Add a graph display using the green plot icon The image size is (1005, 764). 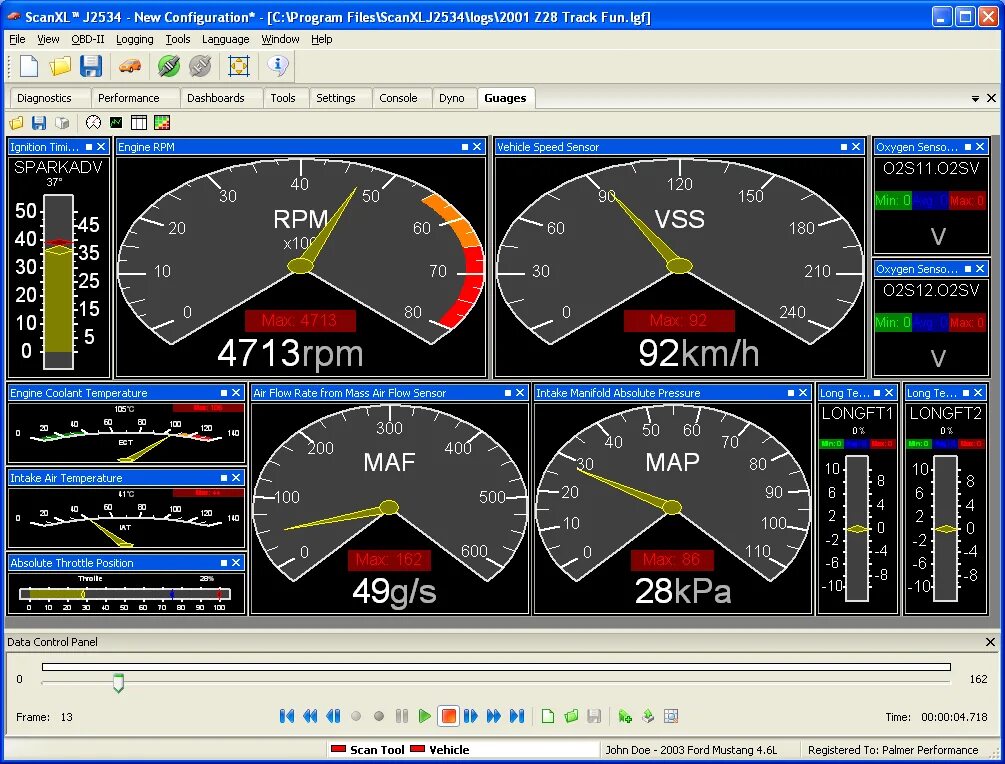[x=116, y=122]
